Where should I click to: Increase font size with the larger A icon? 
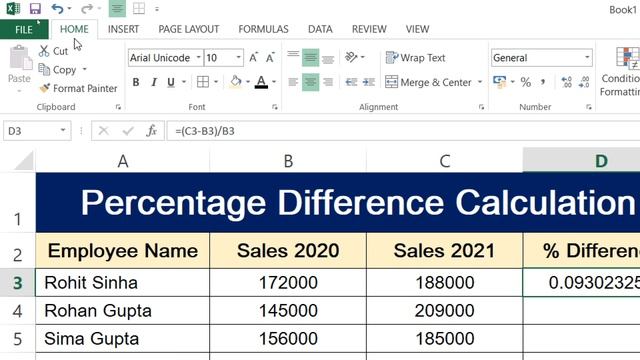point(253,58)
